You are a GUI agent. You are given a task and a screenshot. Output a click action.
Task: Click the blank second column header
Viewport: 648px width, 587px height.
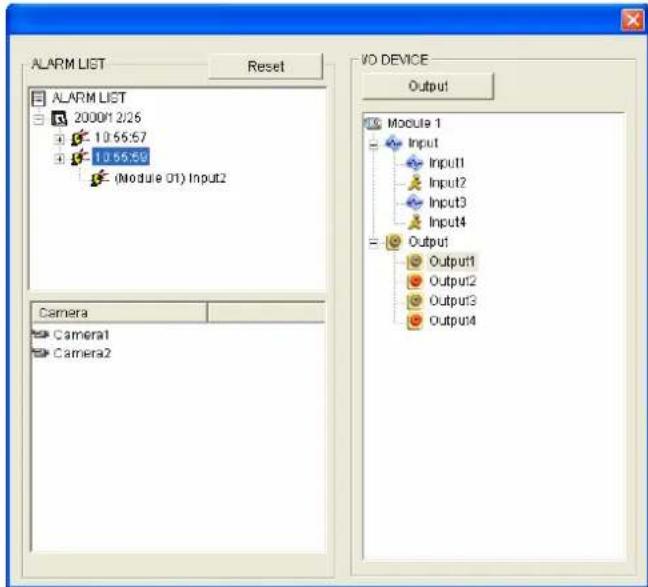[266, 313]
